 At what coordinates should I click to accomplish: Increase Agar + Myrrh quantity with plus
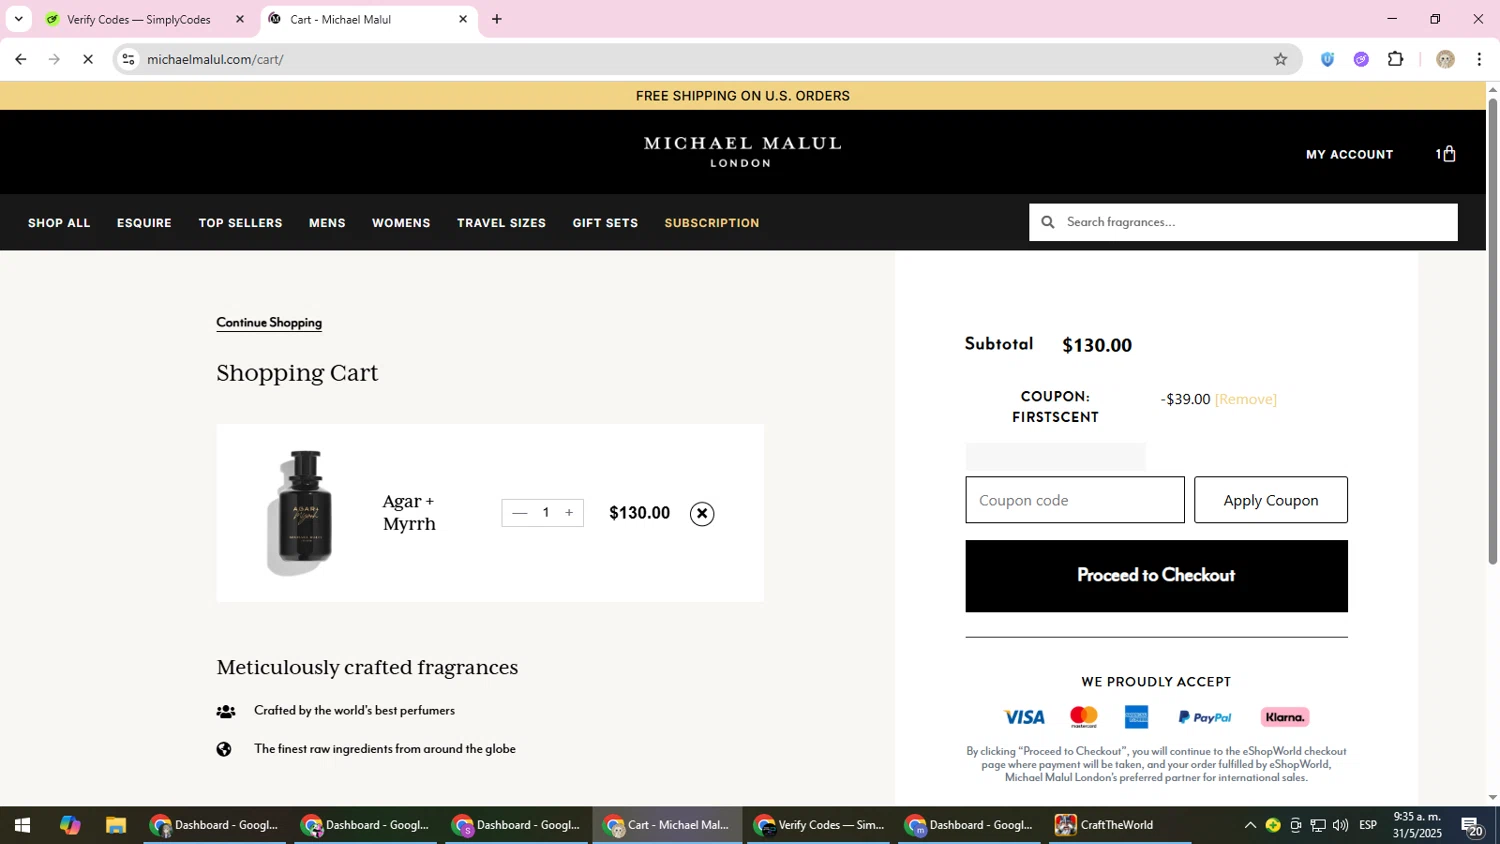569,513
